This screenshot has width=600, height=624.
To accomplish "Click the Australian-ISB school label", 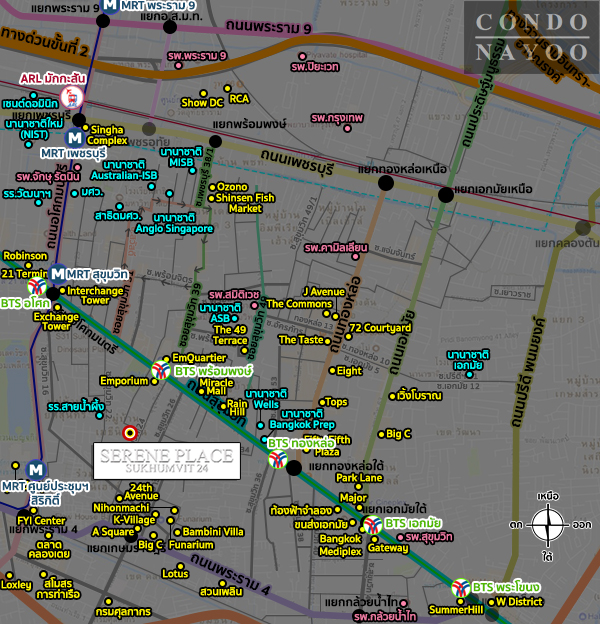I will 124,170.
